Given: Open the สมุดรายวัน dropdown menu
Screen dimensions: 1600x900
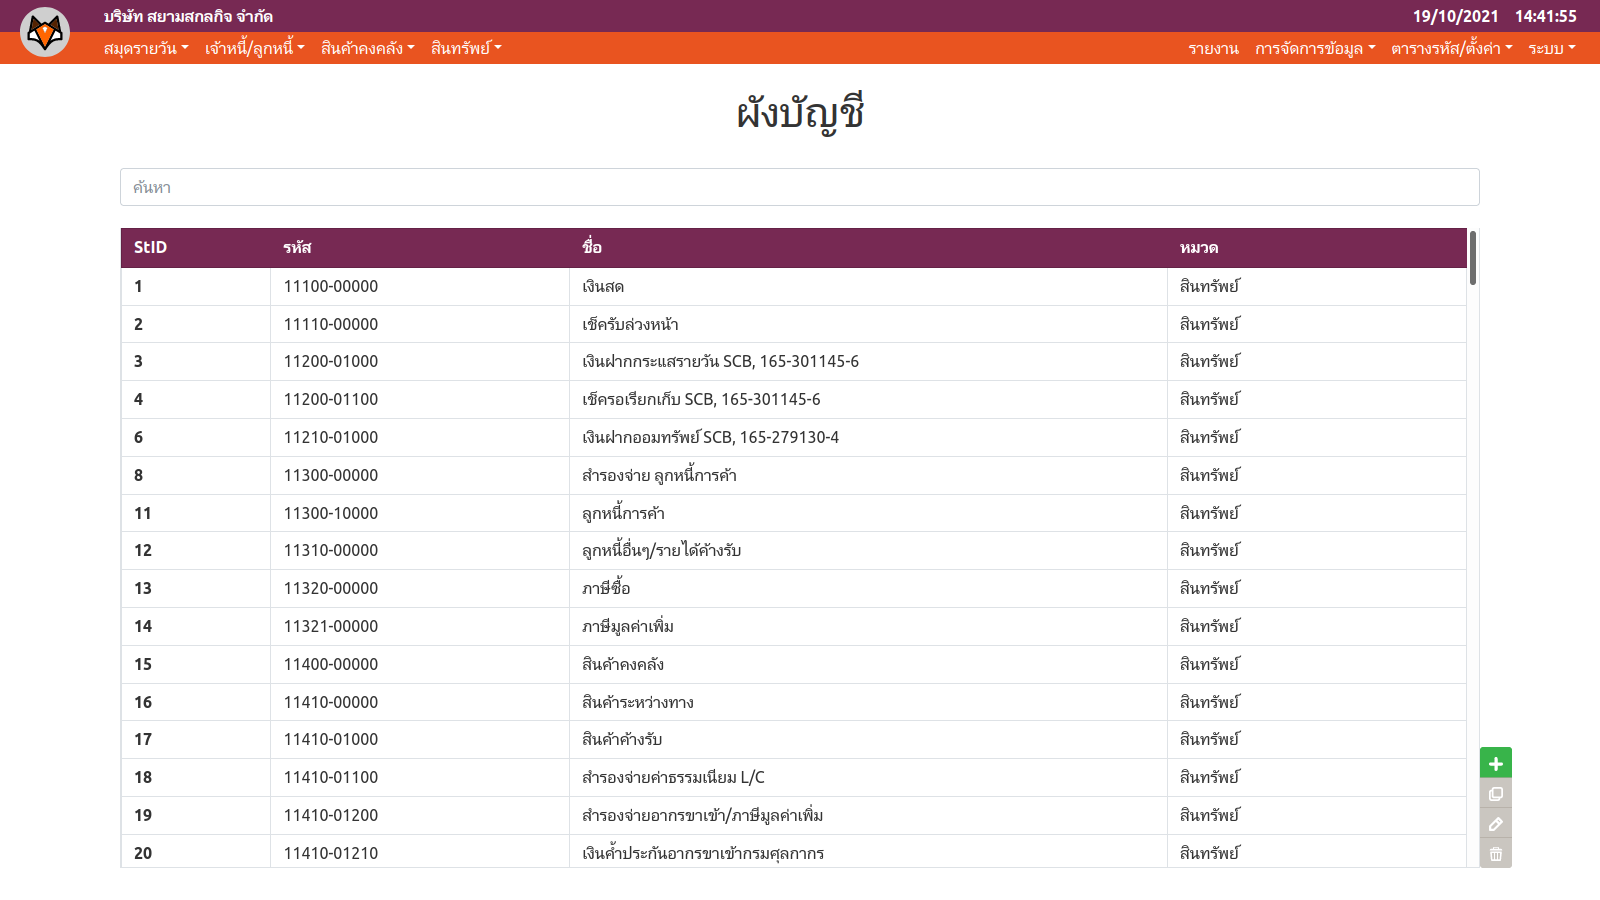Looking at the screenshot, I should (146, 48).
